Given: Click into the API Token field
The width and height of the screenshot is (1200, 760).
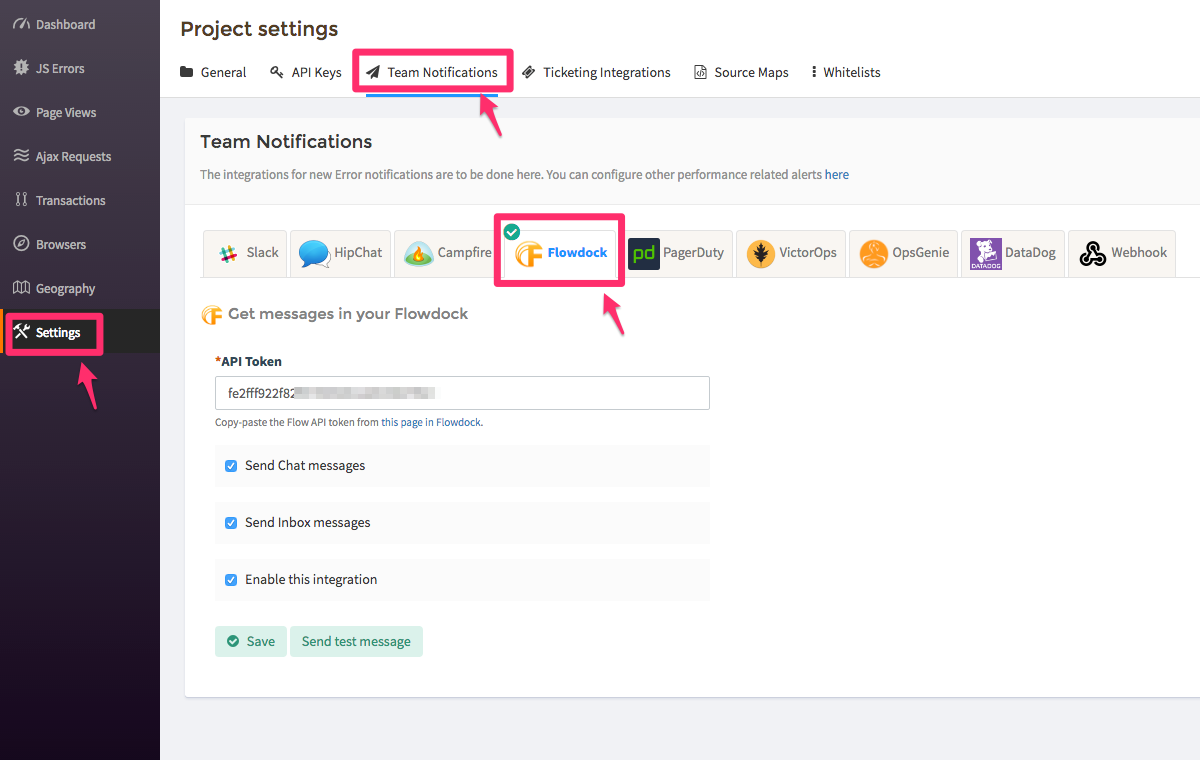Looking at the screenshot, I should [462, 393].
